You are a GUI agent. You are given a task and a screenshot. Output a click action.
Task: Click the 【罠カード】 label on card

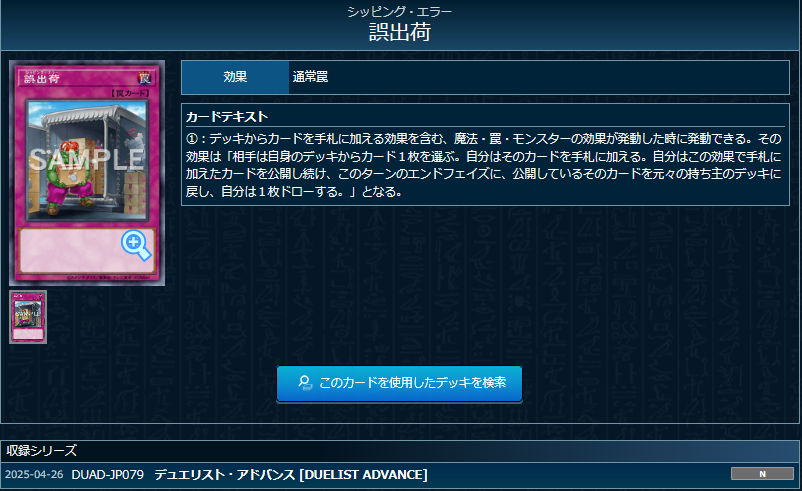point(129,93)
